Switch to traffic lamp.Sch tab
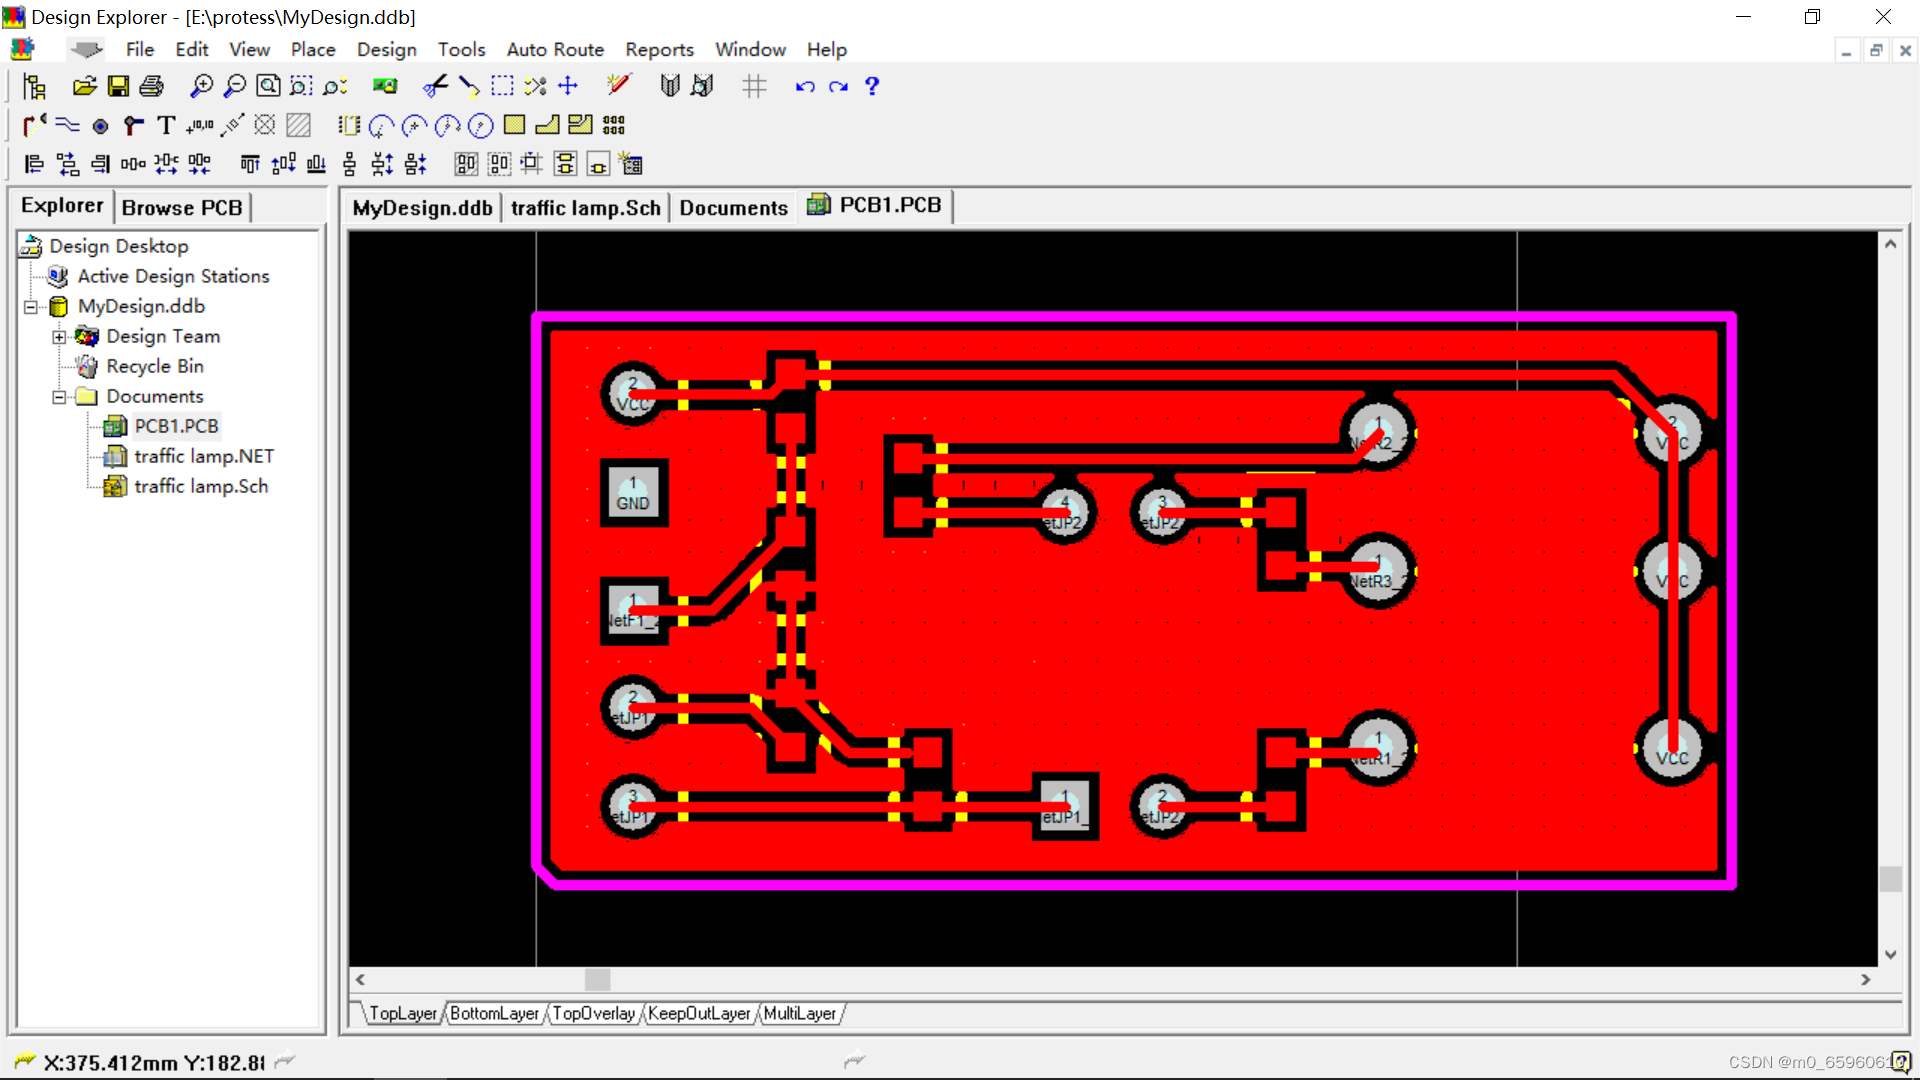This screenshot has height=1080, width=1920. point(585,208)
